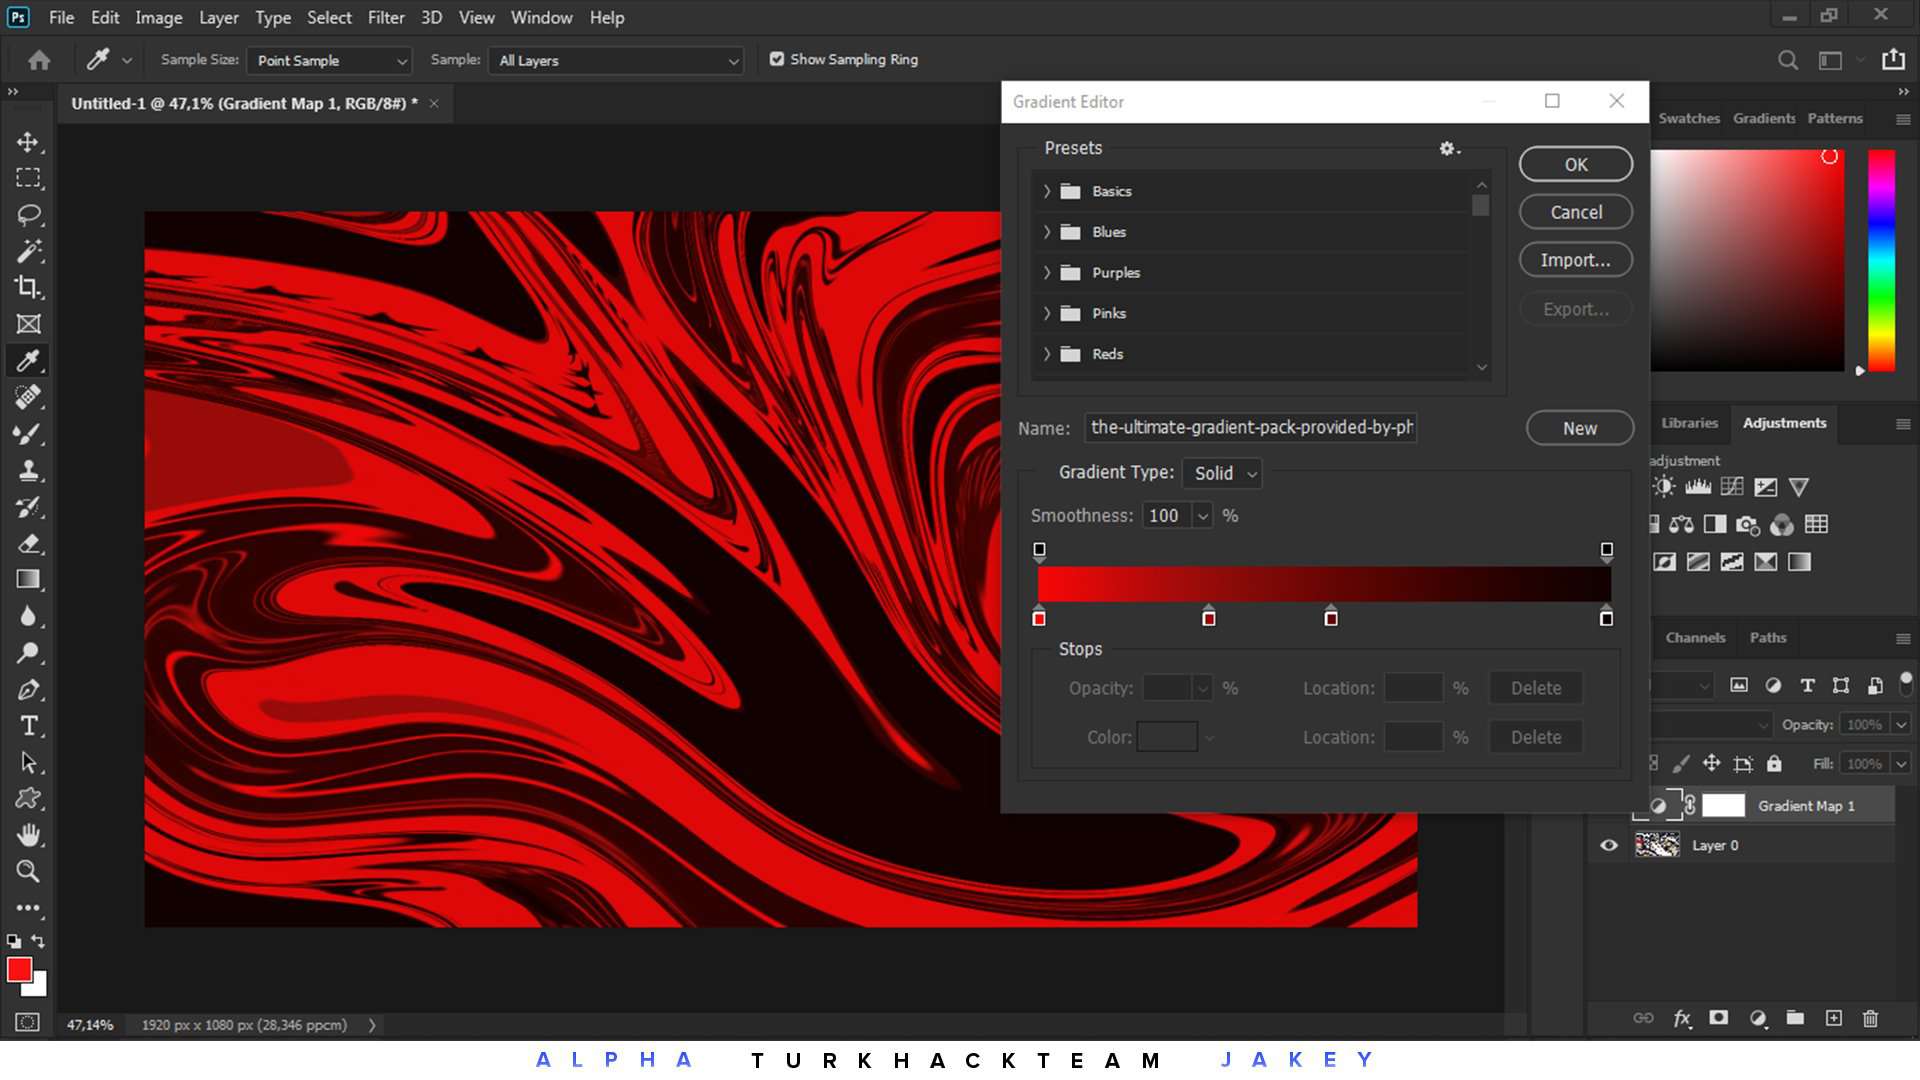
Task: Select the Rectangular Marquee tool
Action: (28, 178)
